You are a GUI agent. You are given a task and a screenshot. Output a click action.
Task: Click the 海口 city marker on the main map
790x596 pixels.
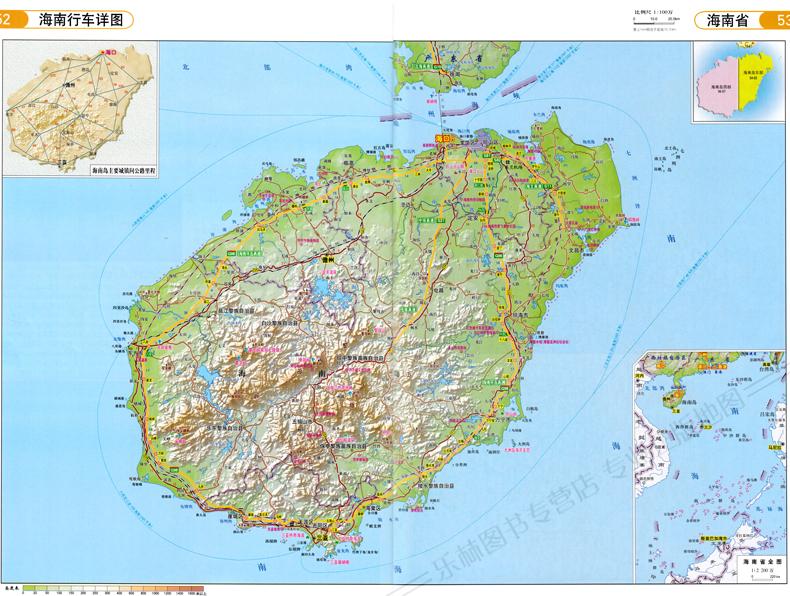click(444, 138)
